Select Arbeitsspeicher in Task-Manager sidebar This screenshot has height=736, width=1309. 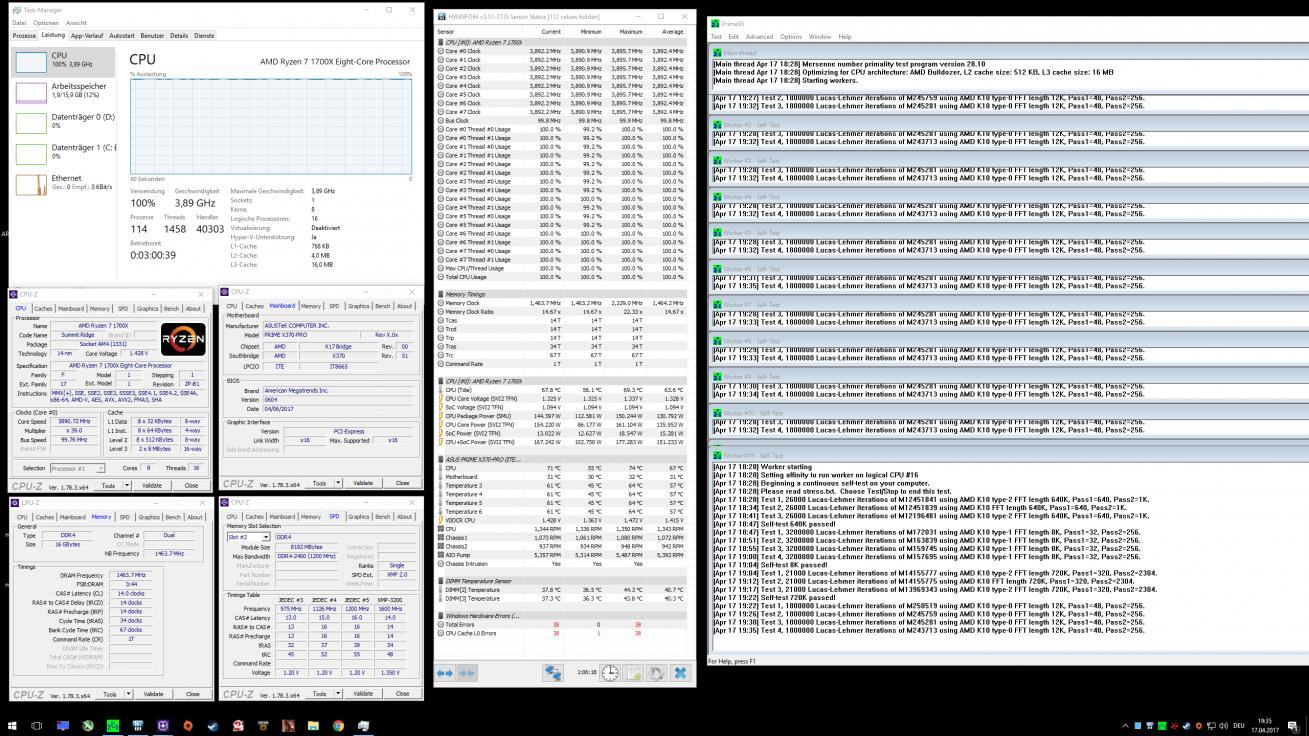coord(64,91)
